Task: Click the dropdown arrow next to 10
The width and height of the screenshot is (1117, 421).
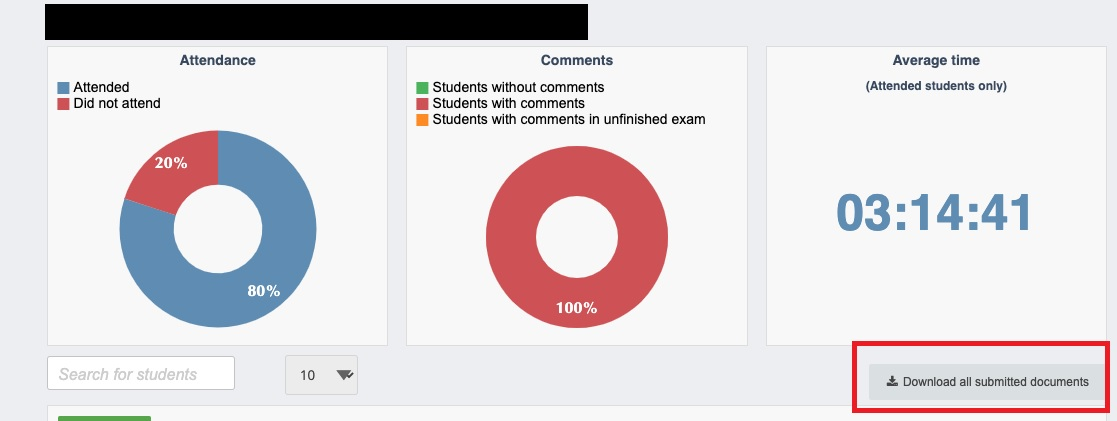Action: (x=345, y=375)
